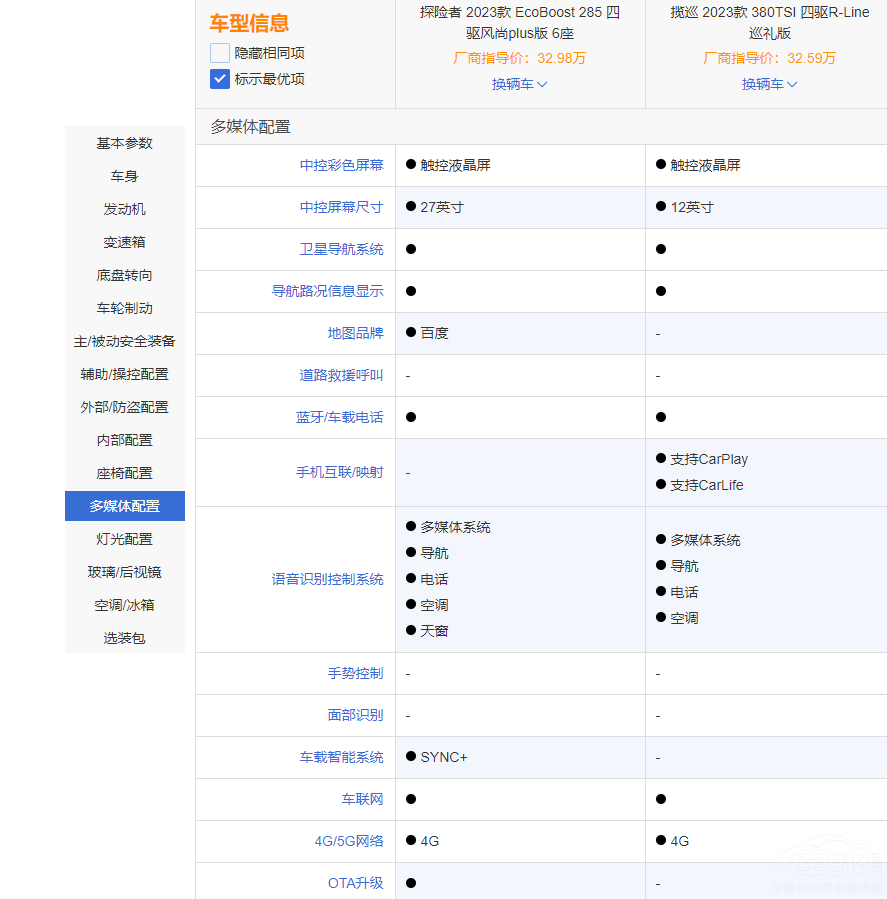Select 座椅配置 in the sidebar
The image size is (887, 899).
click(x=124, y=472)
